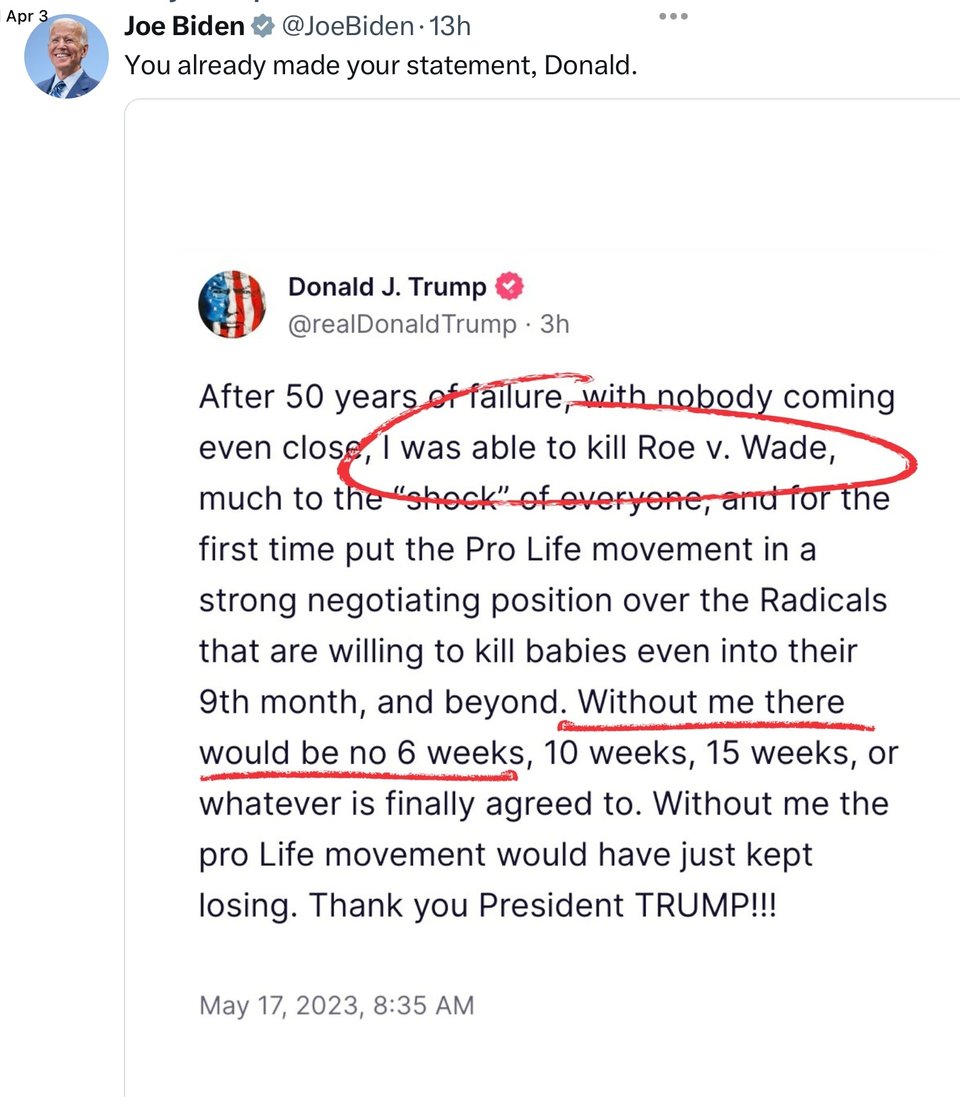This screenshot has height=1097, width=960.
Task: Click Joe Biden's profile avatar
Action: (x=66, y=56)
